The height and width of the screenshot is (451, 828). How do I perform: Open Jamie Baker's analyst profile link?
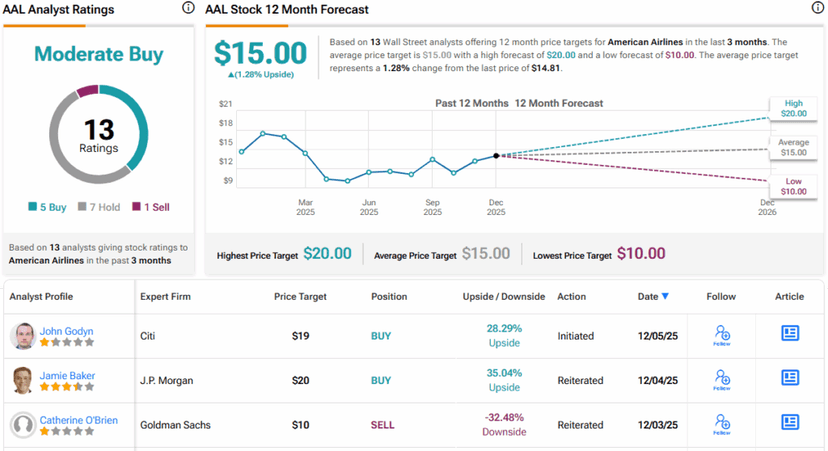click(x=67, y=375)
